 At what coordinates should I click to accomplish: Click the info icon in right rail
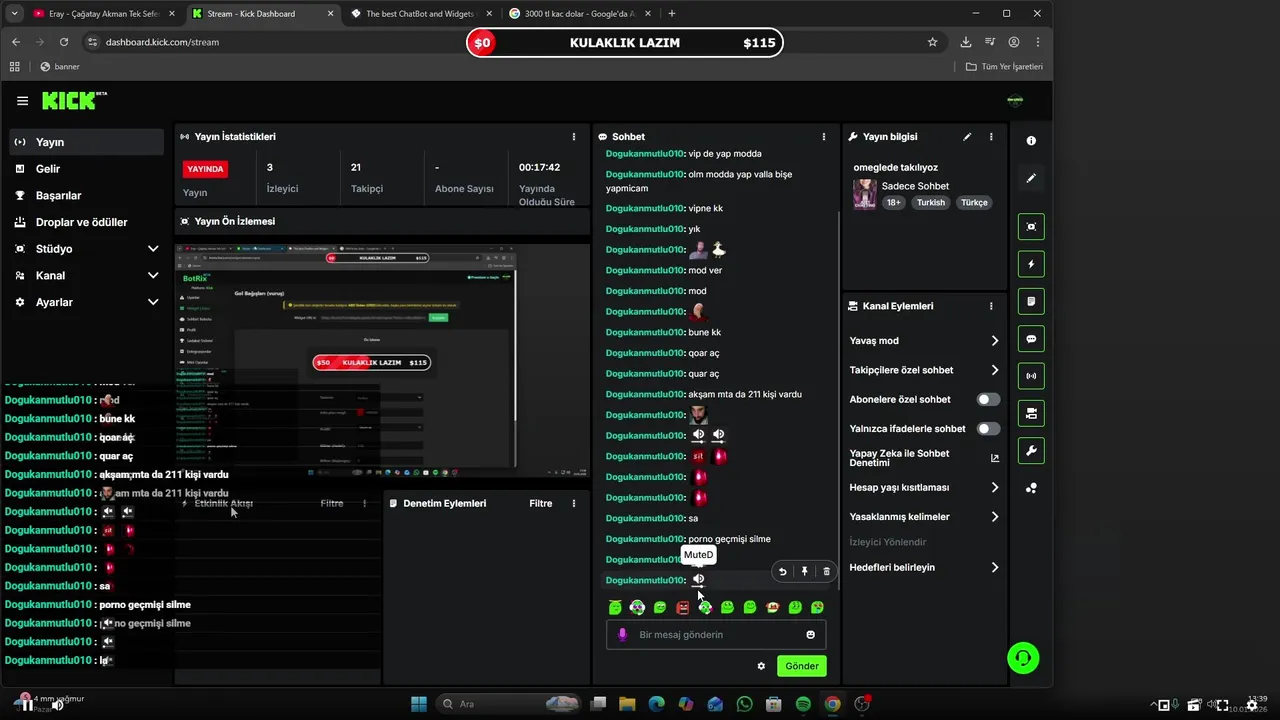(1031, 141)
